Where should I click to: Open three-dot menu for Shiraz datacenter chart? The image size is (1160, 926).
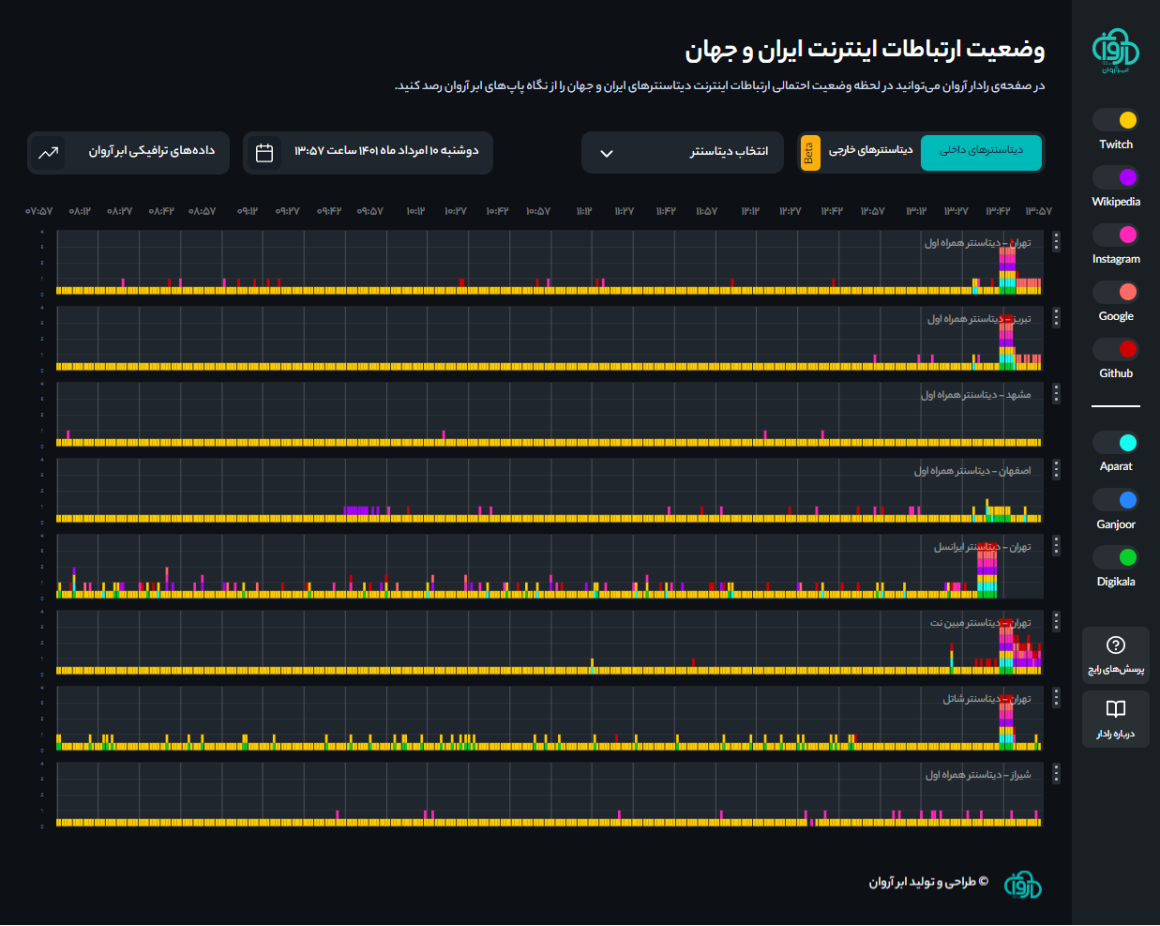click(1056, 774)
